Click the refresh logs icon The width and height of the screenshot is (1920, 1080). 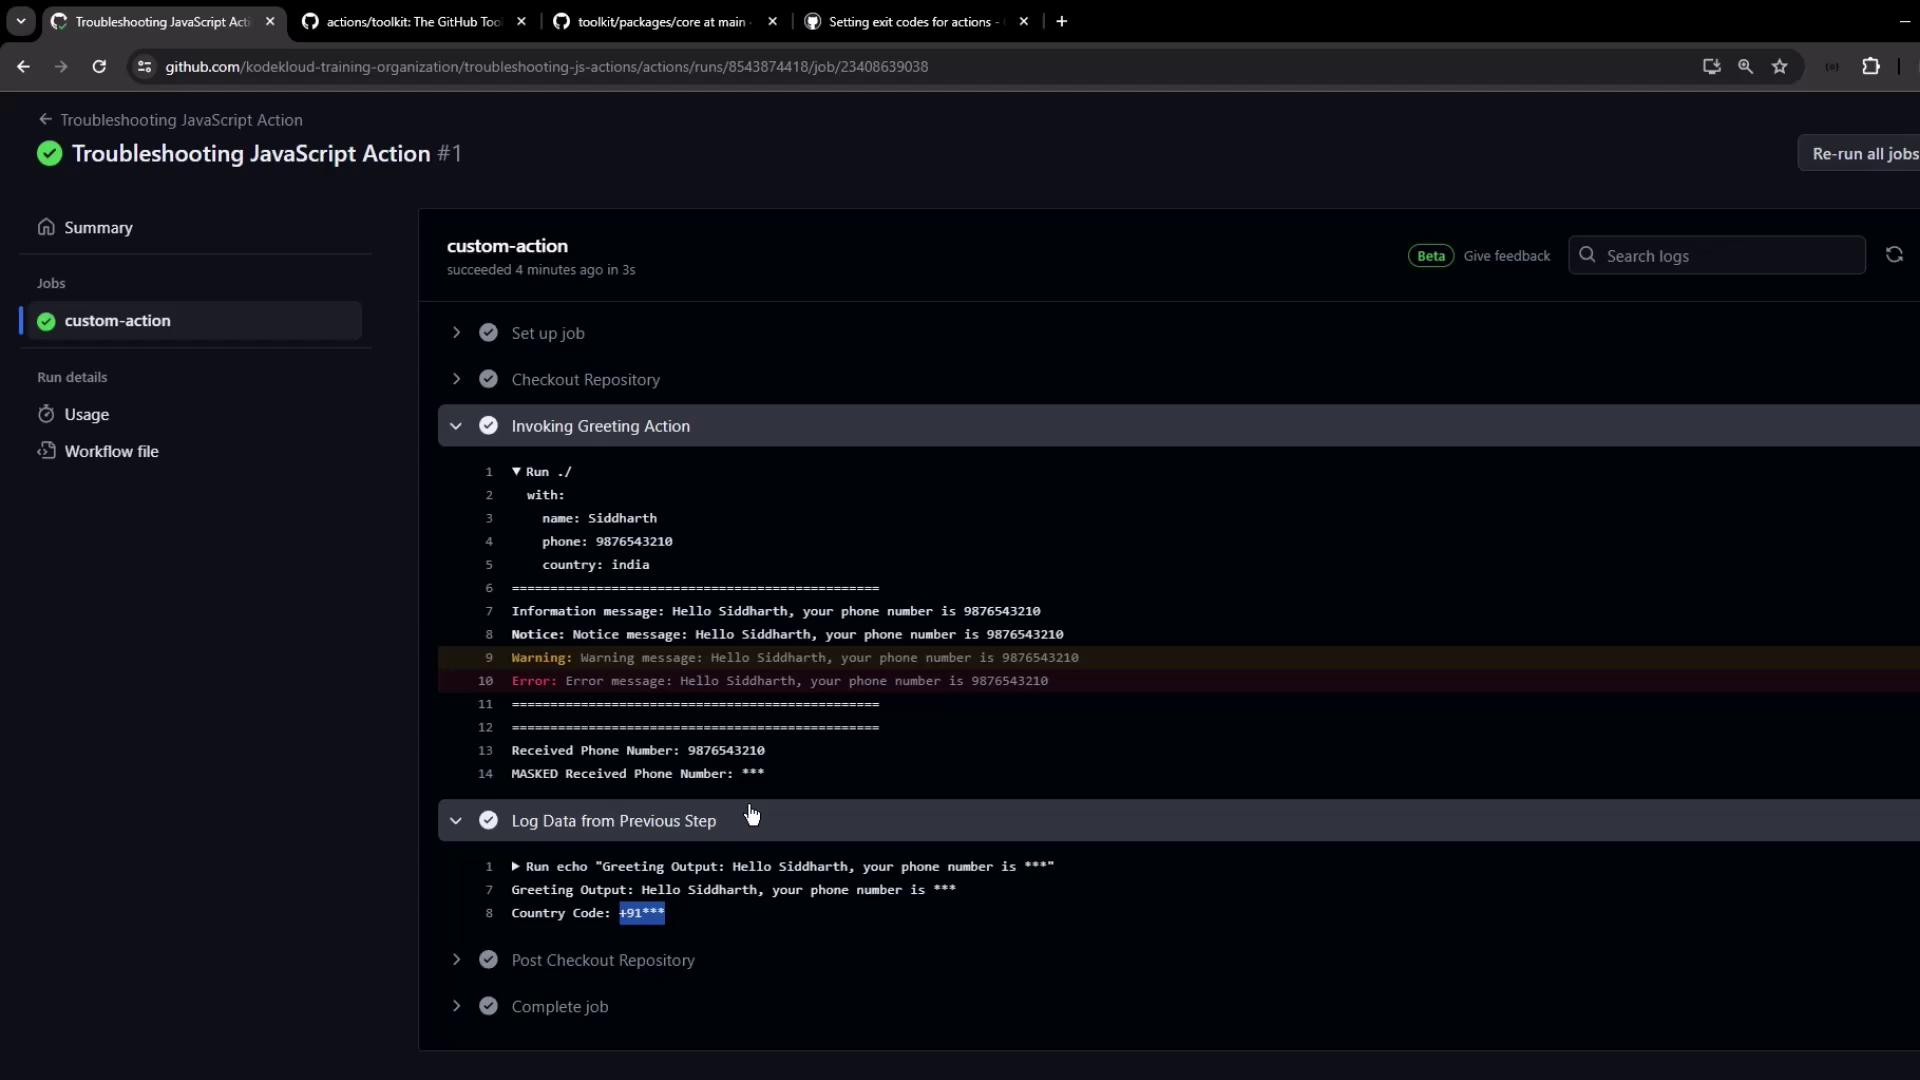click(1893, 255)
